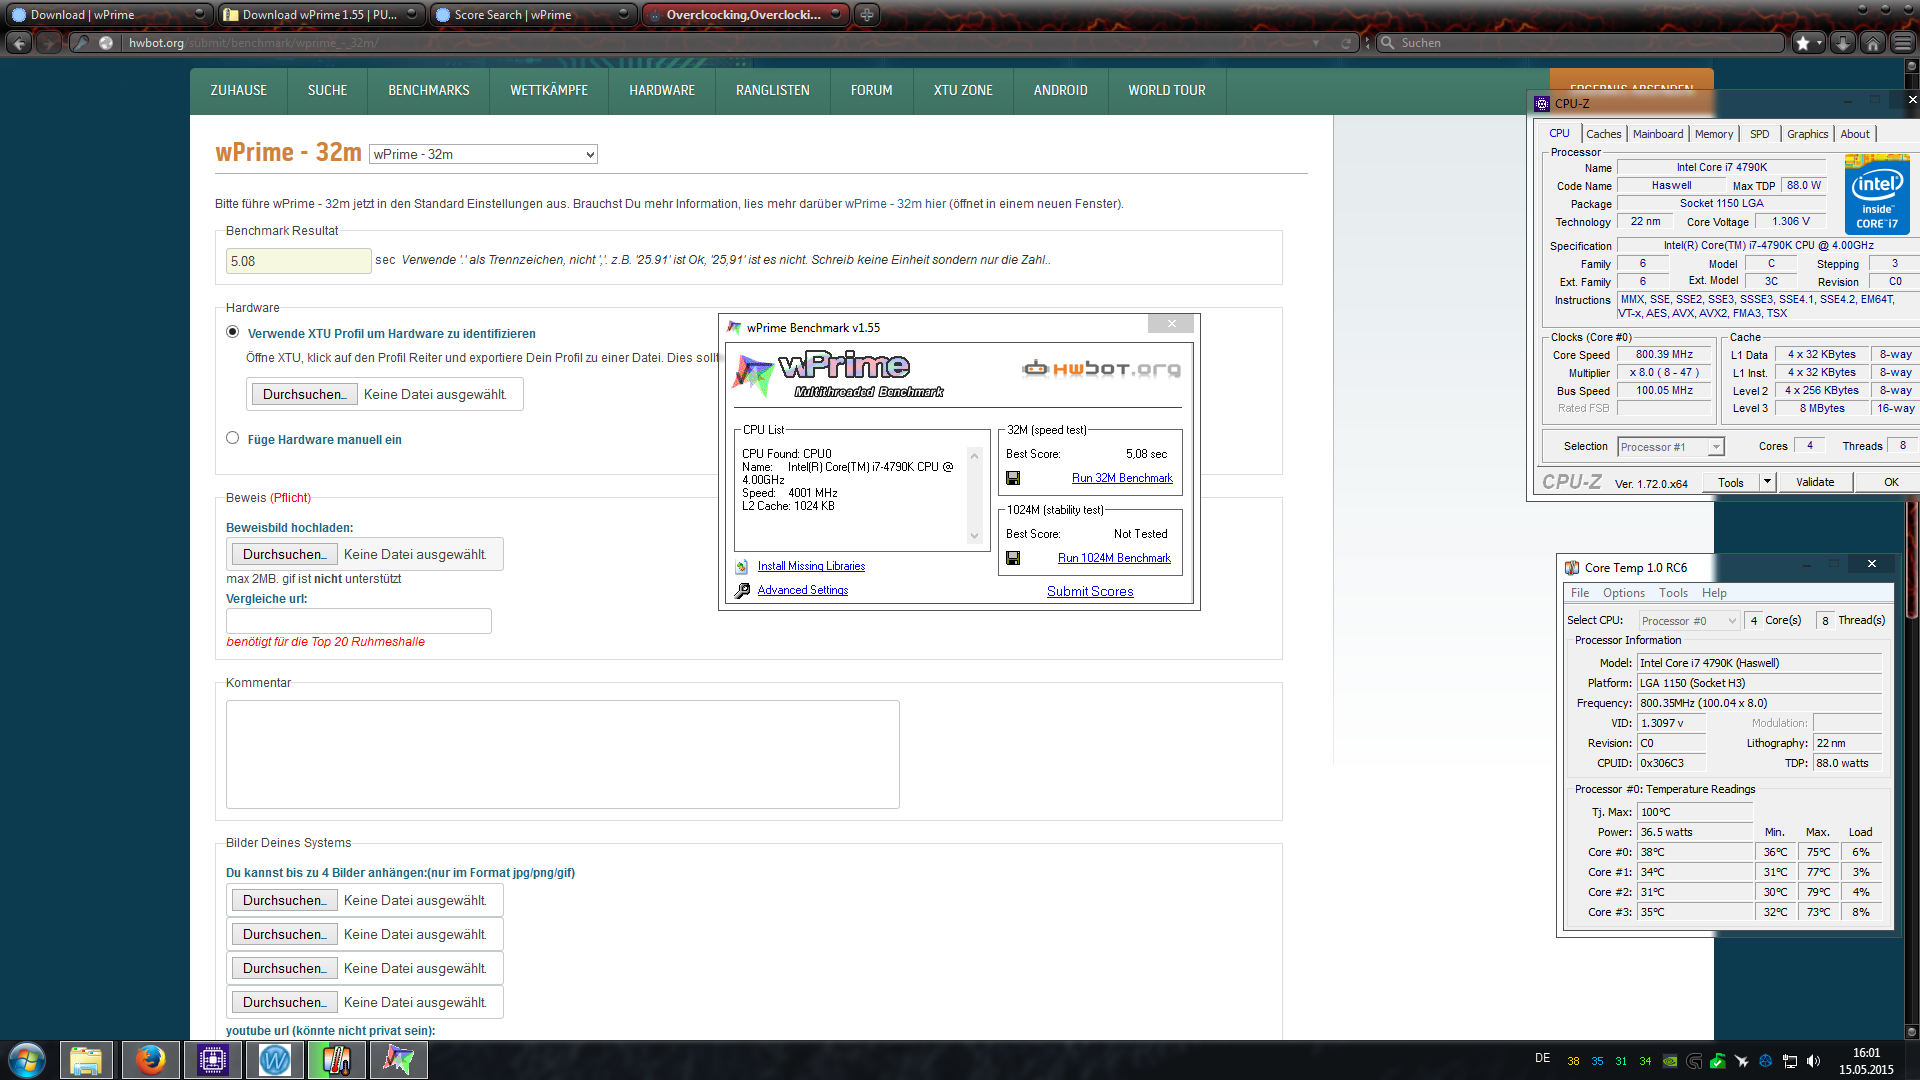Open the wPrime - 32m benchmark dropdown
This screenshot has width=1920, height=1080.
[484, 154]
